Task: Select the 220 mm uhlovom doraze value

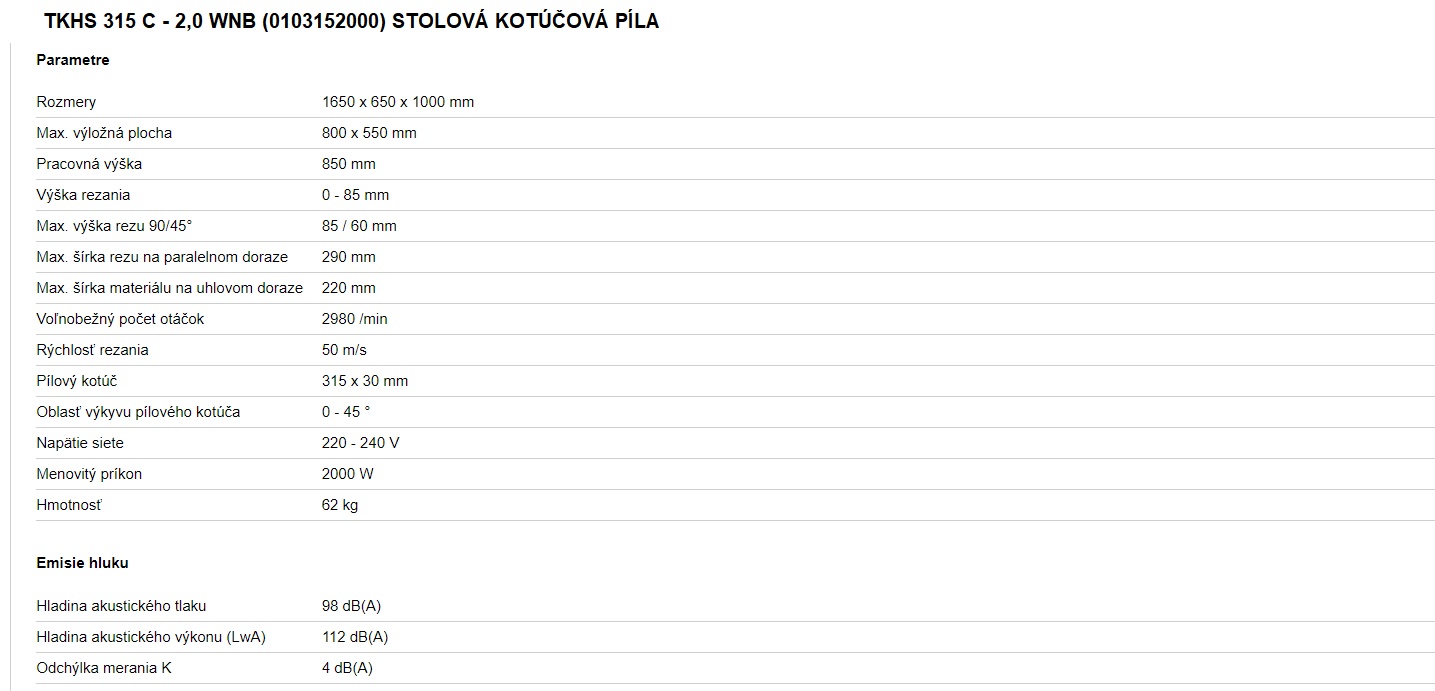Action: coord(349,288)
